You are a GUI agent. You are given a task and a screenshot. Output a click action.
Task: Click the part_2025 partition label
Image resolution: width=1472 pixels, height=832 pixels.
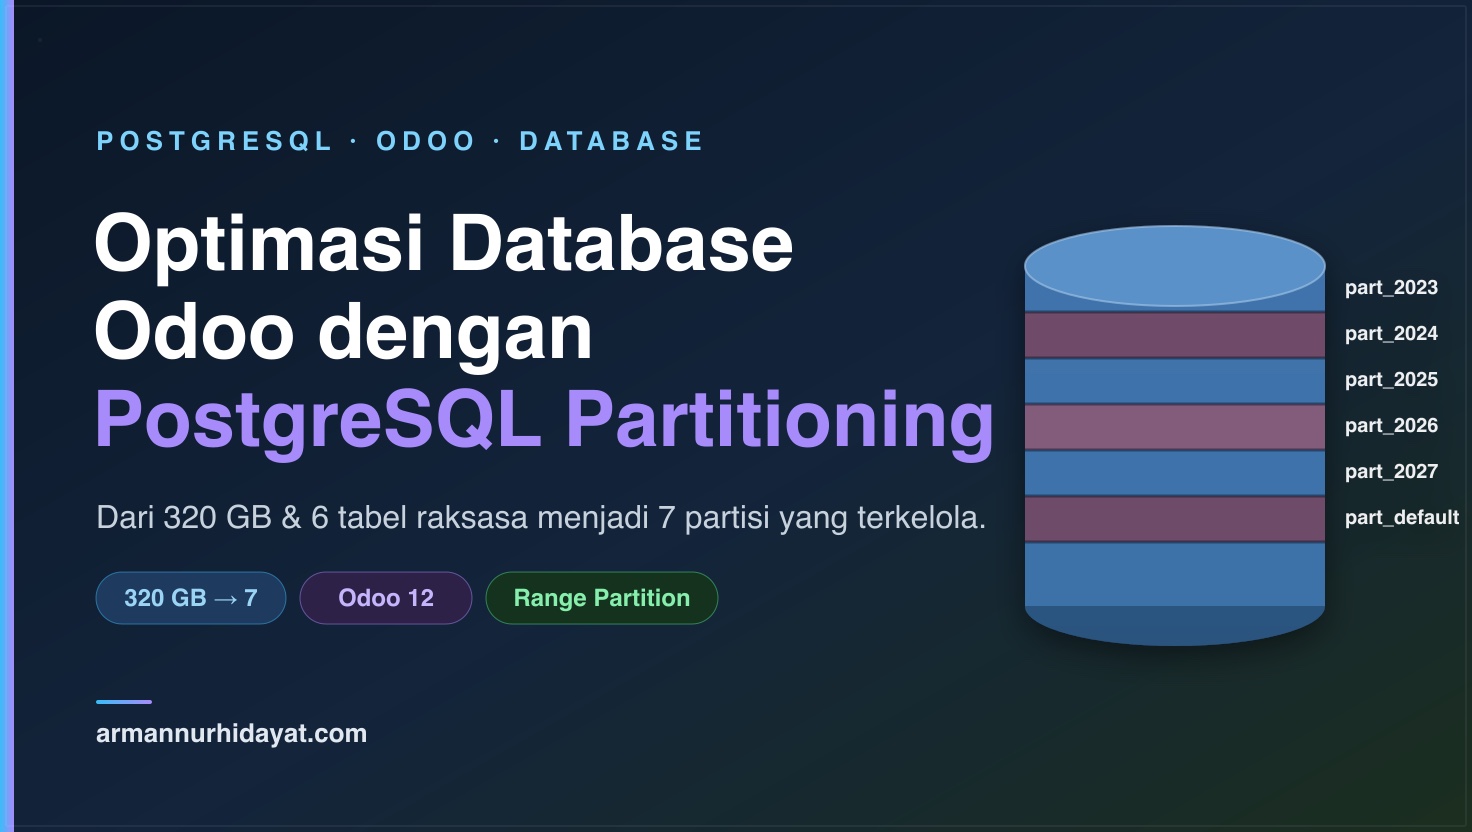coord(1391,380)
